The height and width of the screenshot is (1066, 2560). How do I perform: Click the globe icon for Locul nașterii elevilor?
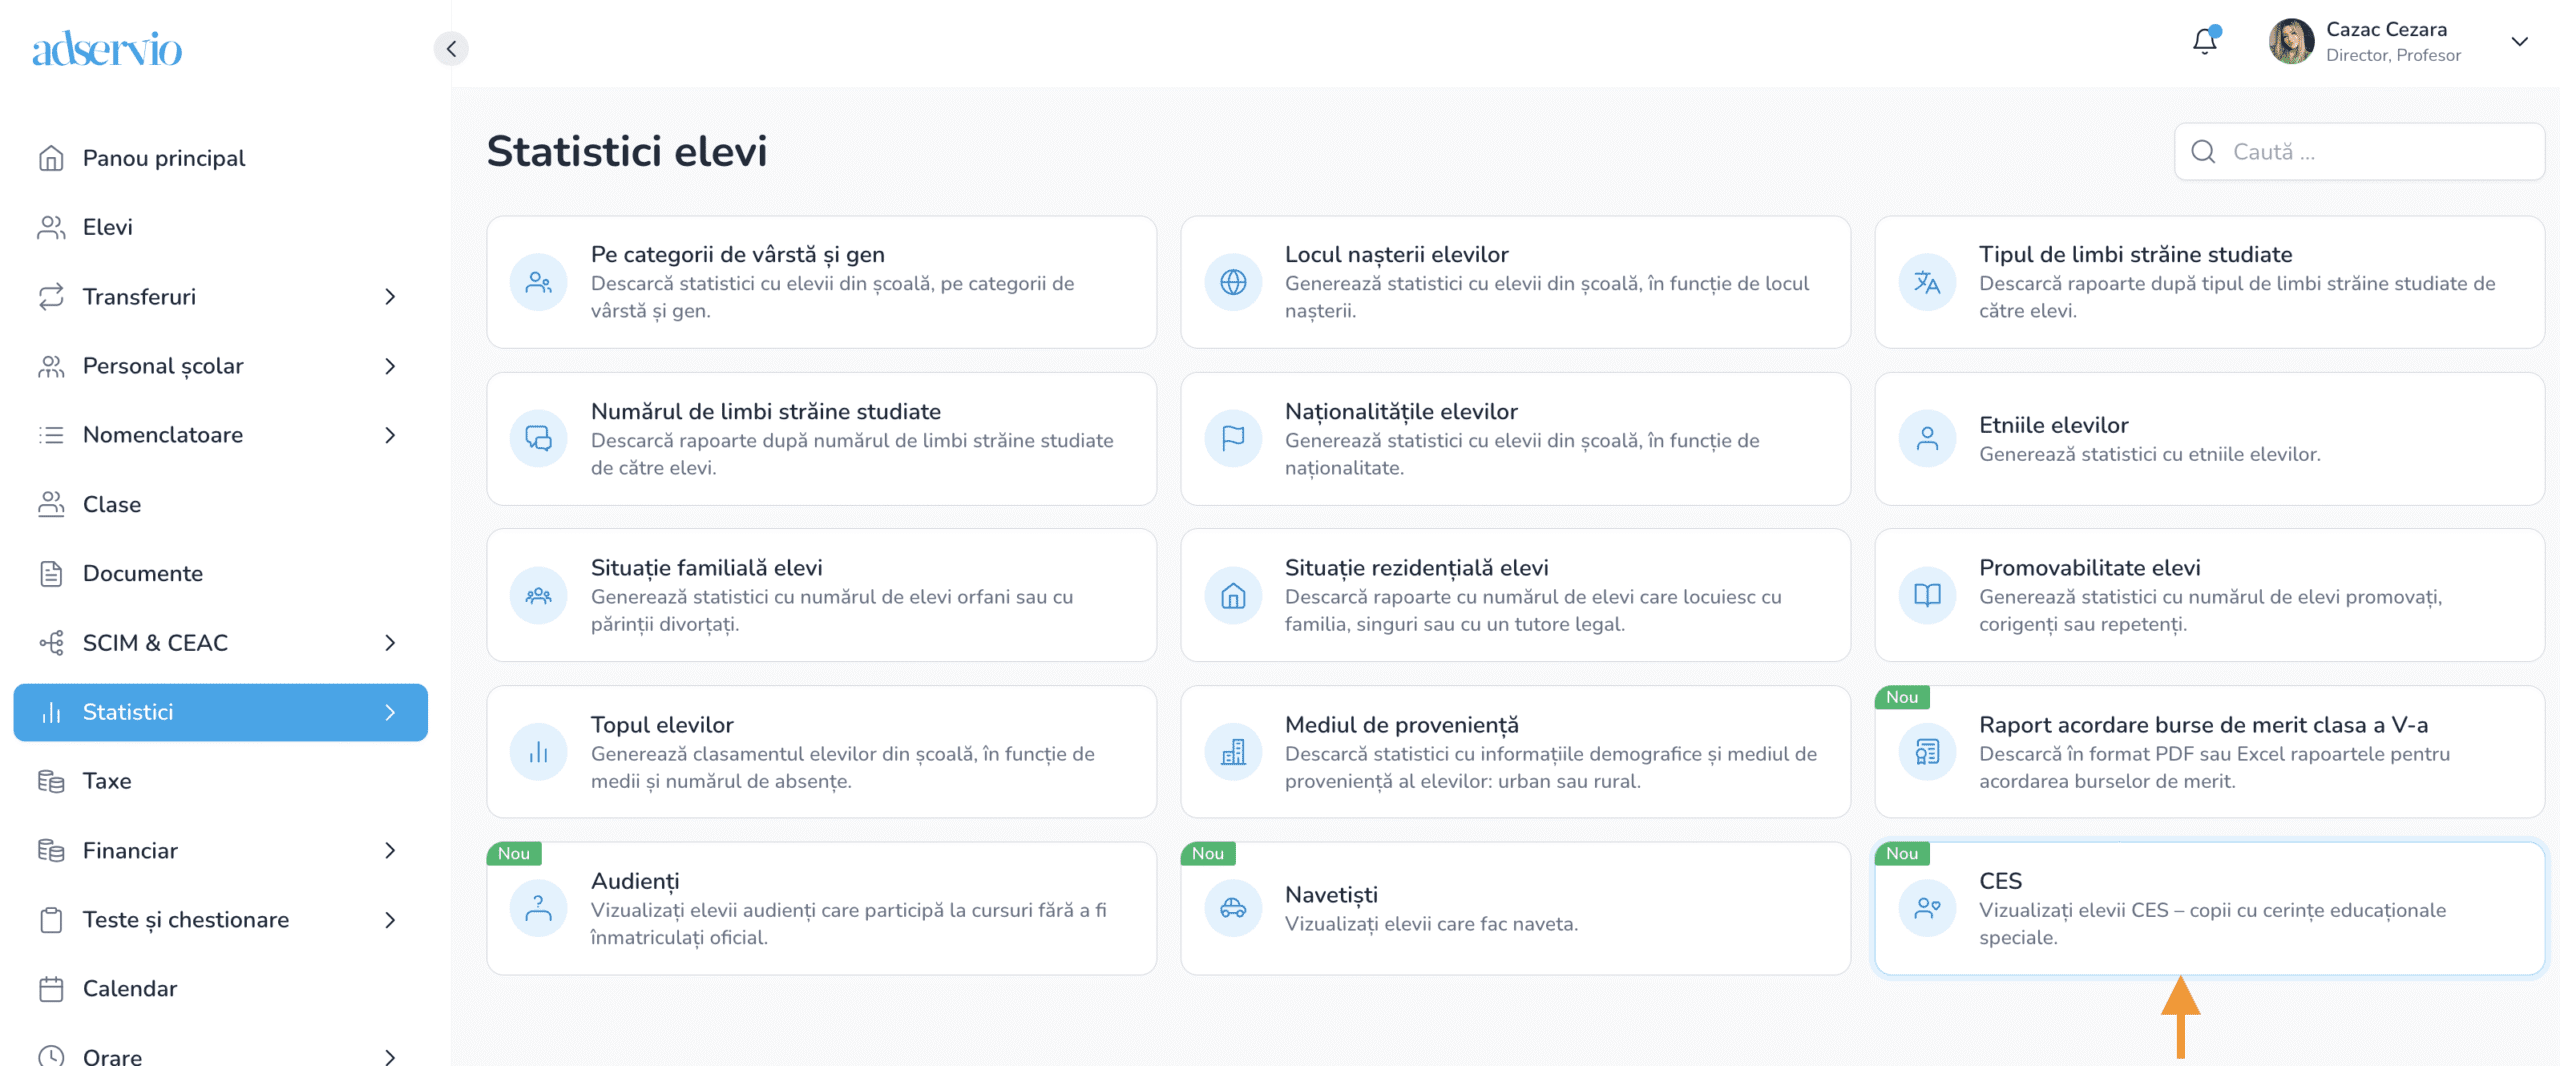(1233, 283)
